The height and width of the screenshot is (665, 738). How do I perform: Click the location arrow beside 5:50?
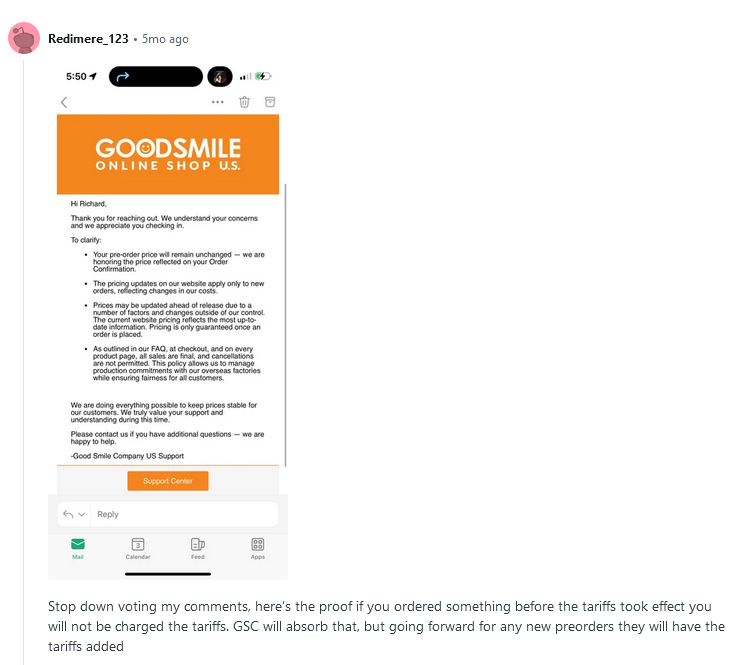[x=93, y=76]
